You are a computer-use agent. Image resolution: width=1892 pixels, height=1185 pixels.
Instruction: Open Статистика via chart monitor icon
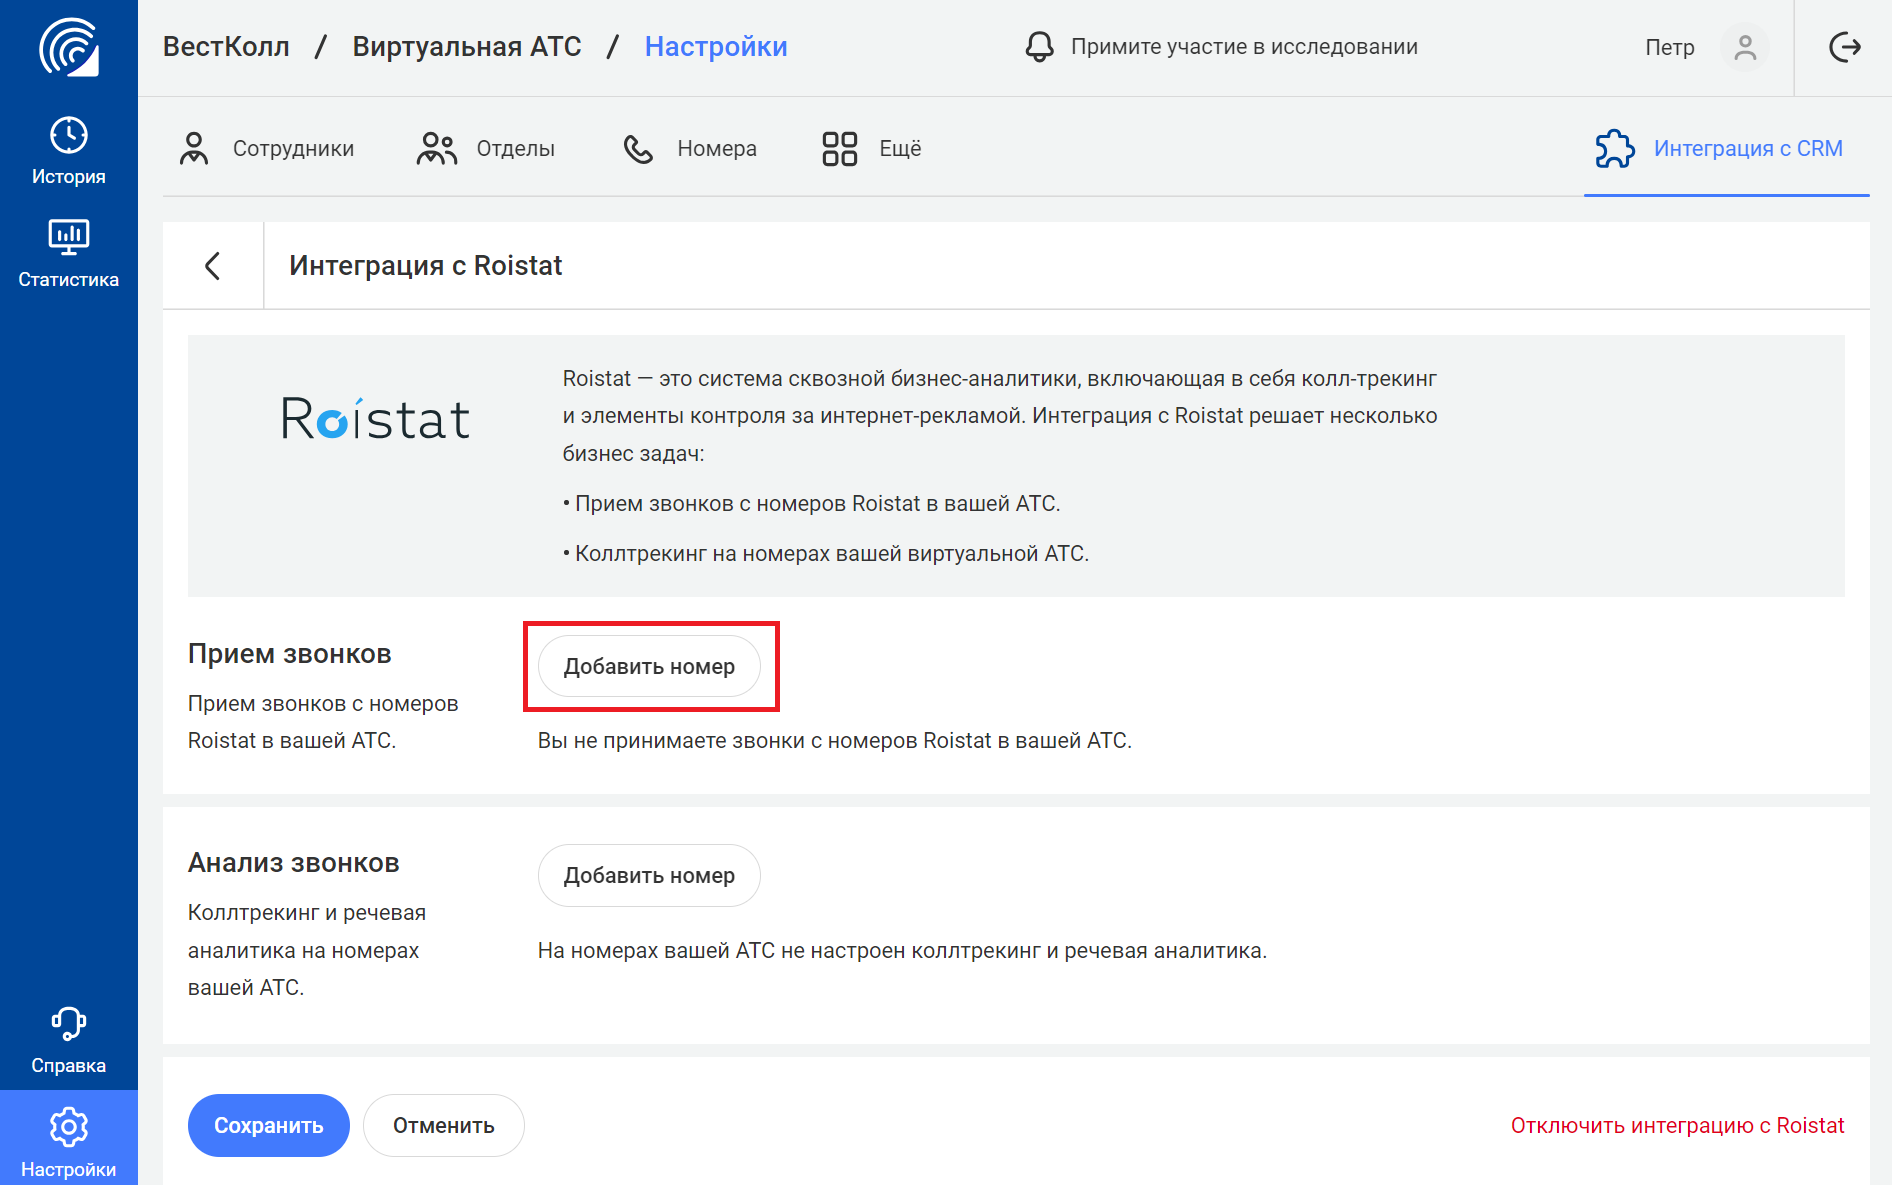[69, 237]
